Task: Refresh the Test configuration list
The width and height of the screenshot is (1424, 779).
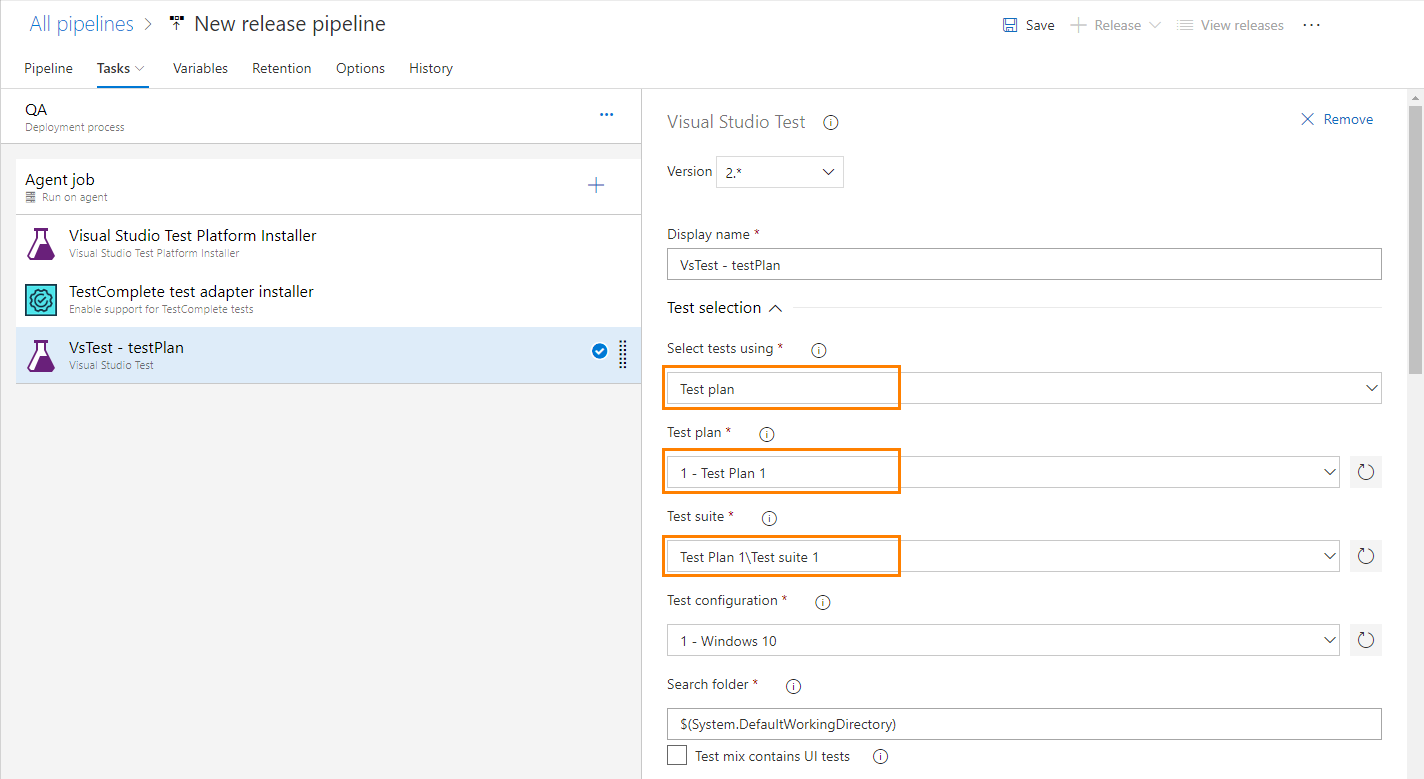Action: [x=1366, y=640]
